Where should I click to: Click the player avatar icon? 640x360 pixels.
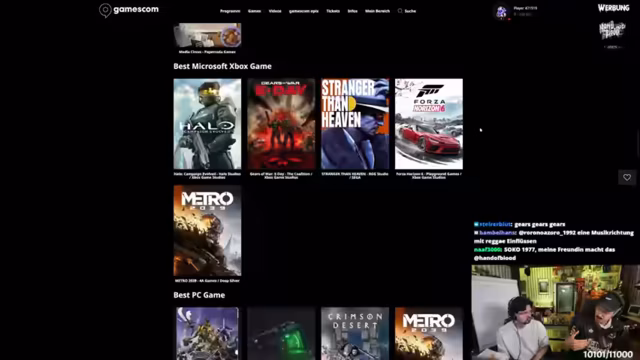click(501, 12)
